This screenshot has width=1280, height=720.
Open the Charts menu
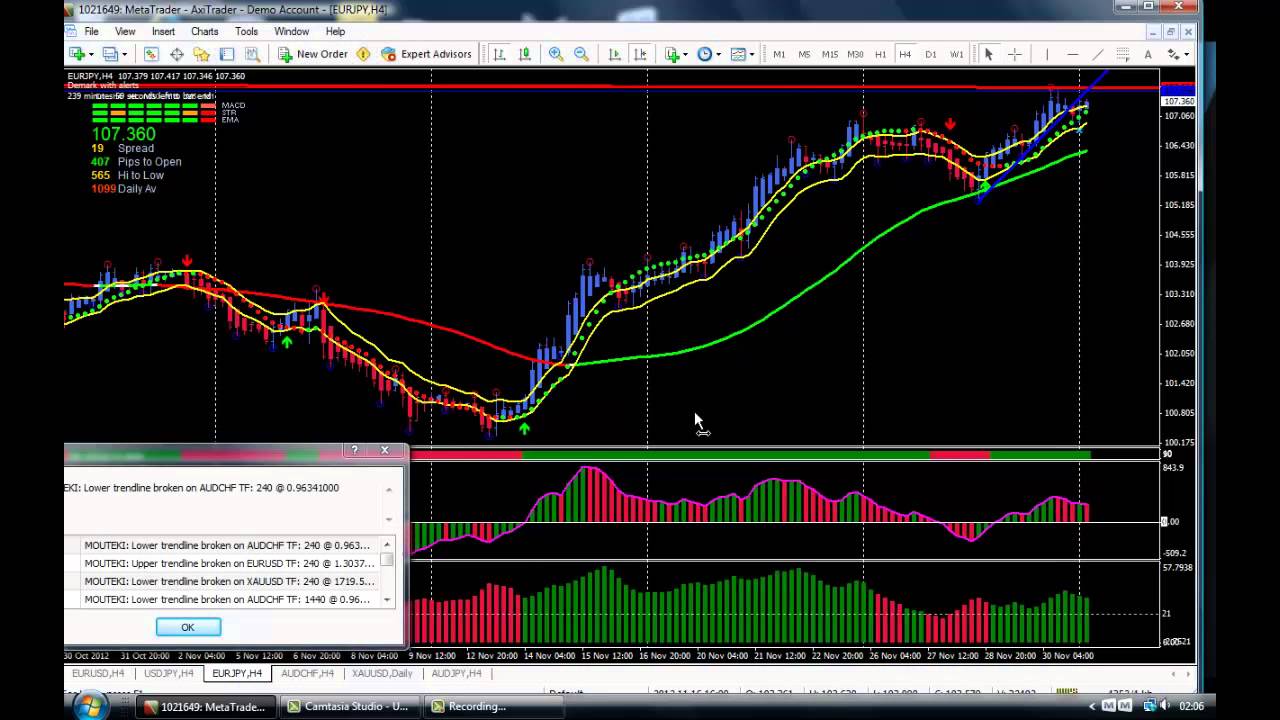click(x=204, y=31)
